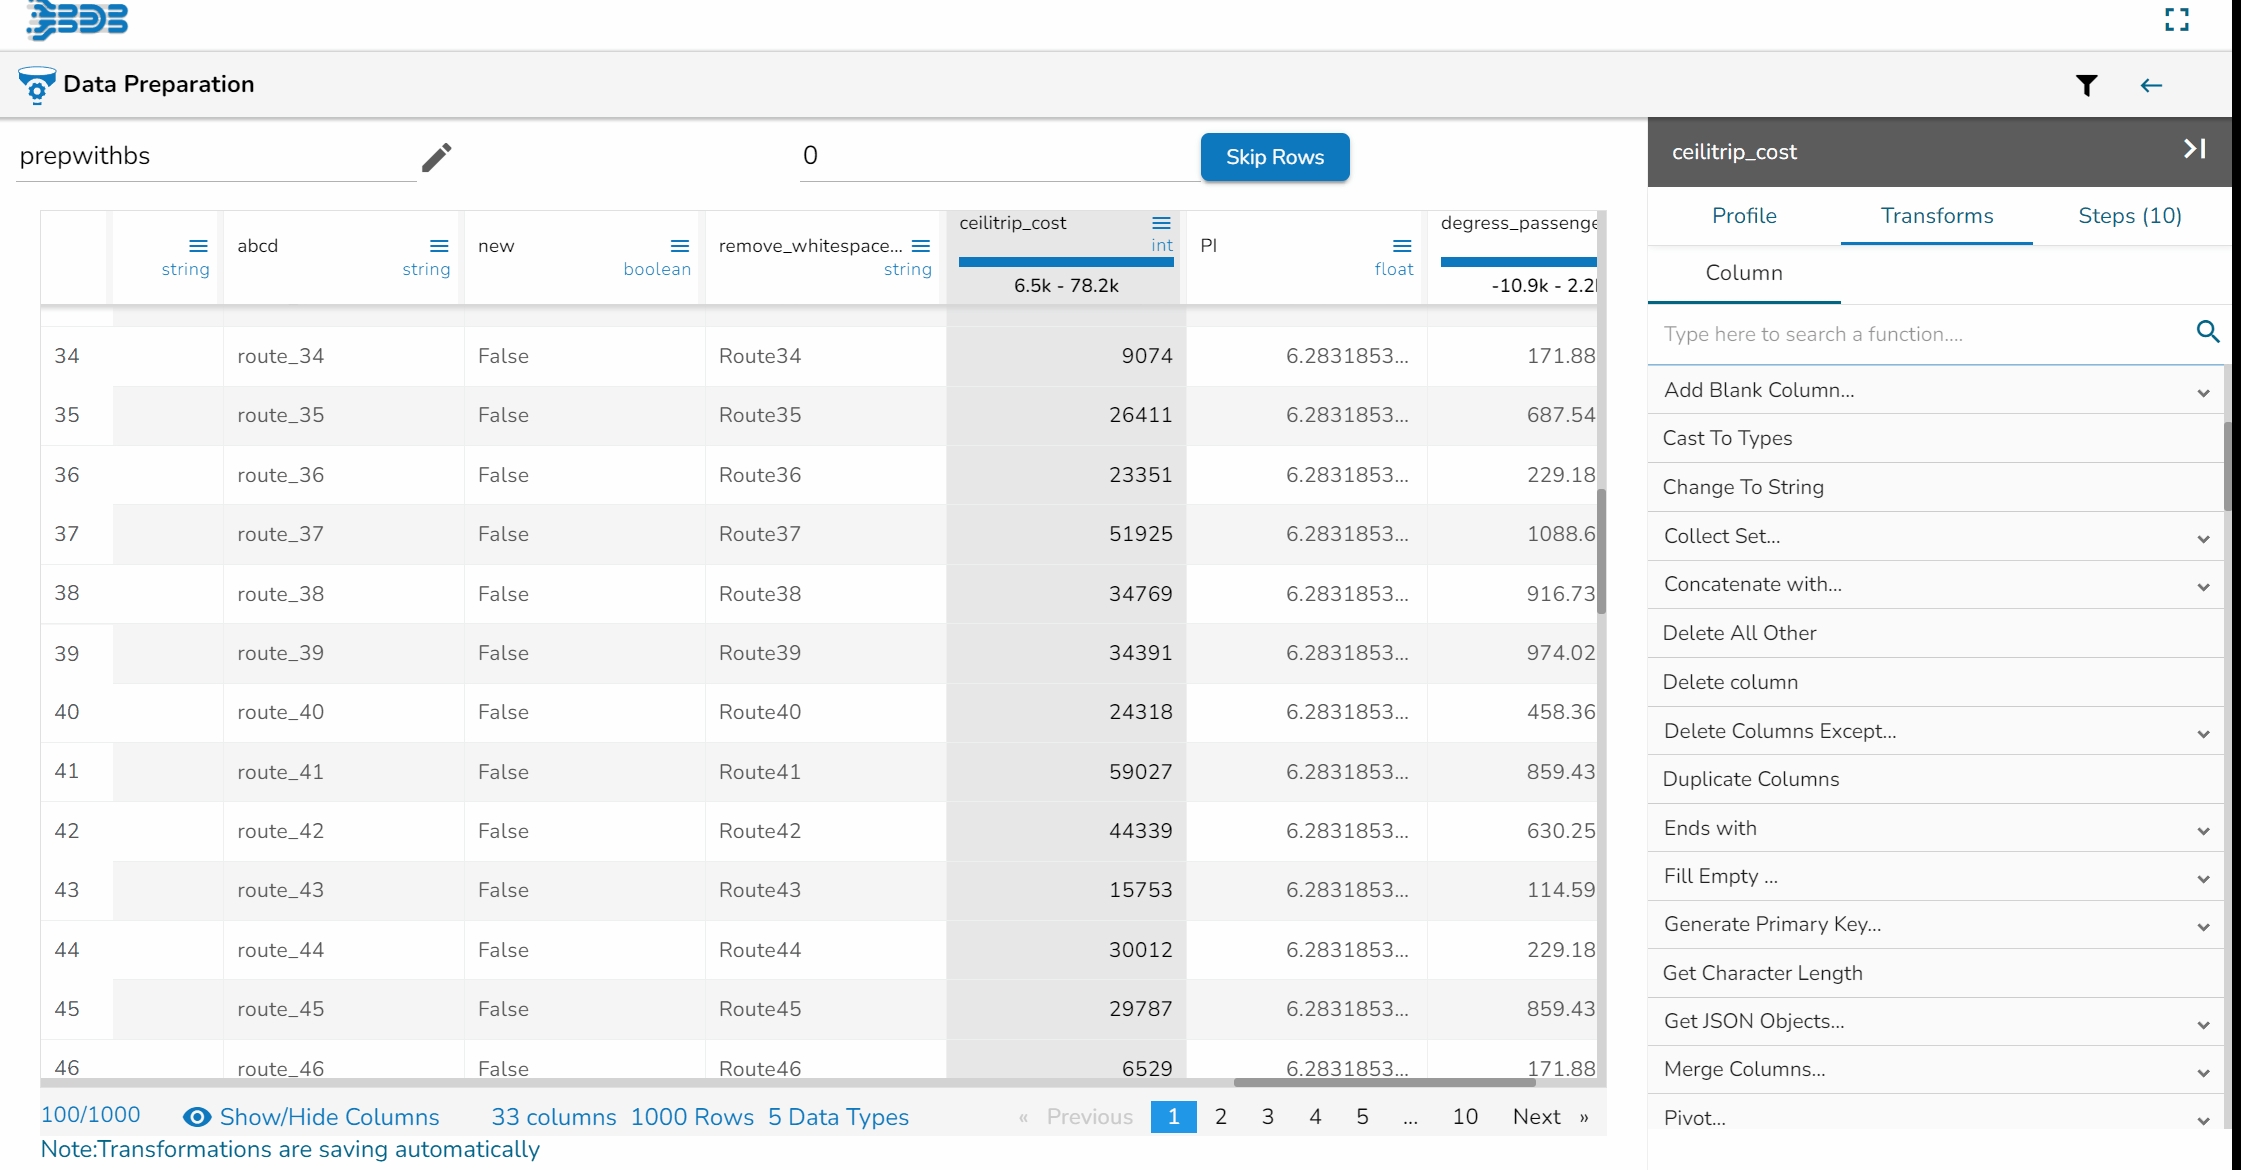2241x1170 pixels.
Task: Click the pencil edit name icon
Action: (436, 157)
